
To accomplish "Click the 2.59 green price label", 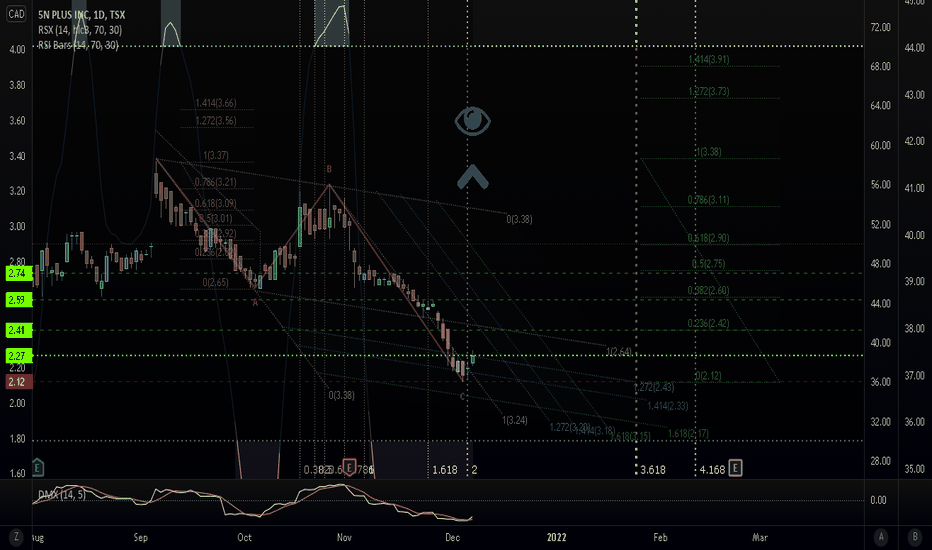I will (x=18, y=300).
